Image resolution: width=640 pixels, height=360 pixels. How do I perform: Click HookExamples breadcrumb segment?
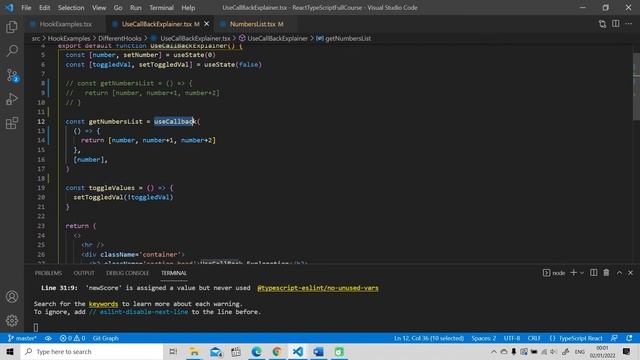coord(69,38)
